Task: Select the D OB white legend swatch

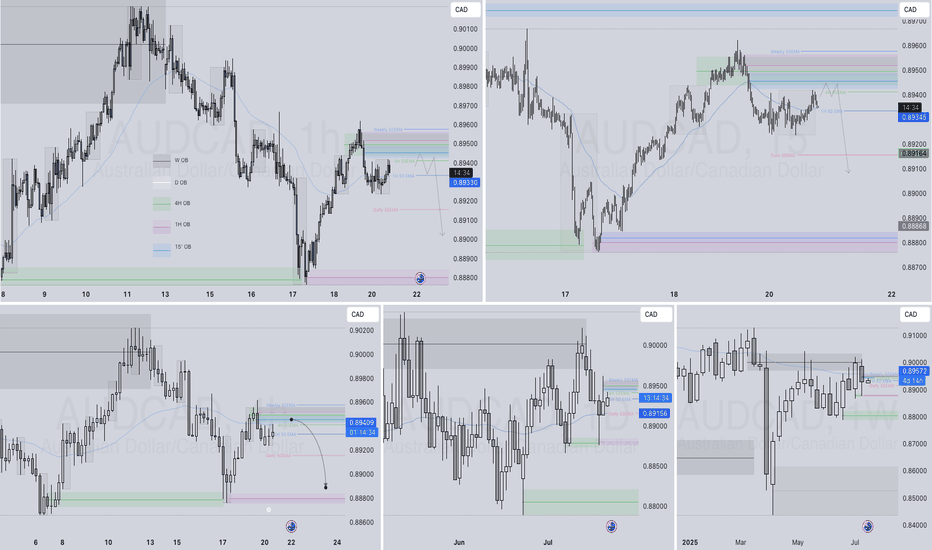Action: click(162, 183)
